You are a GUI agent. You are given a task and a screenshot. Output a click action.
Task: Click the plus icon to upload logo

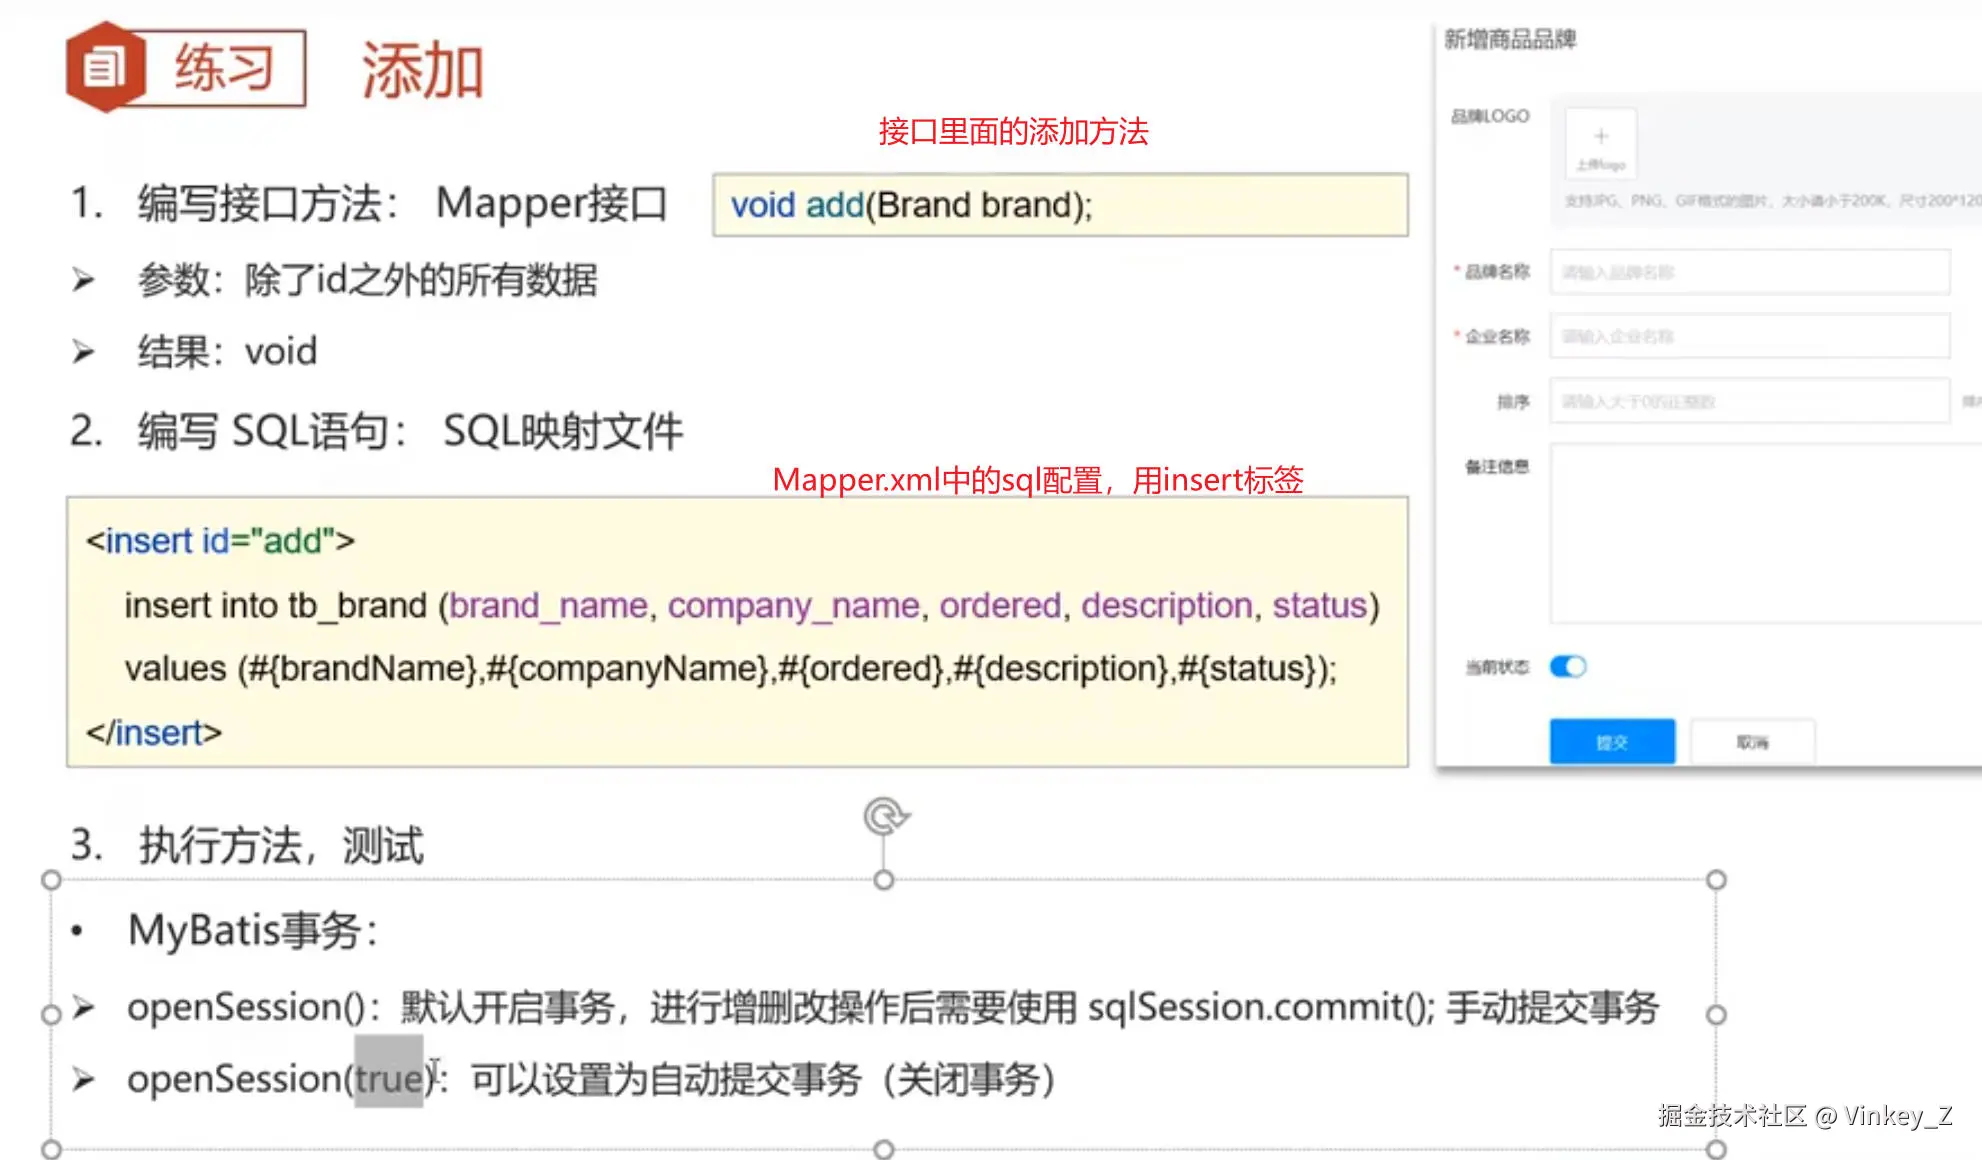coord(1600,137)
